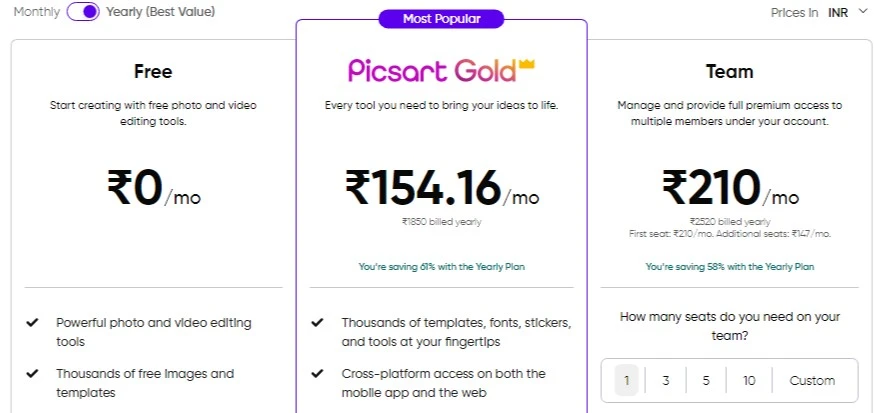
Task: Click checkmark beside Thousands of free images
Action: (x=32, y=373)
